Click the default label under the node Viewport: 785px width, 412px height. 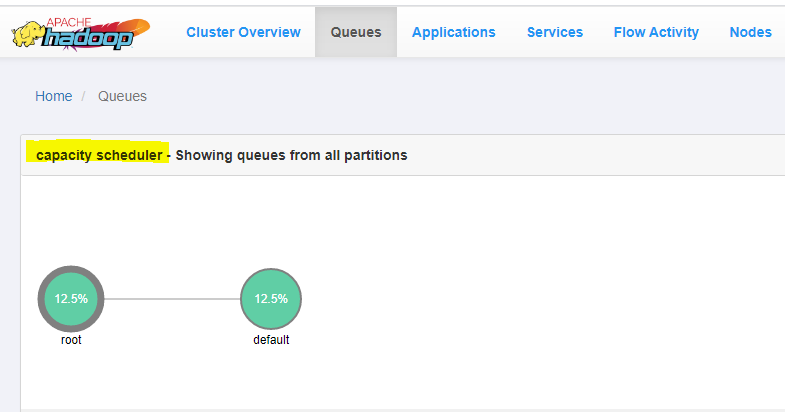pyautogui.click(x=271, y=340)
